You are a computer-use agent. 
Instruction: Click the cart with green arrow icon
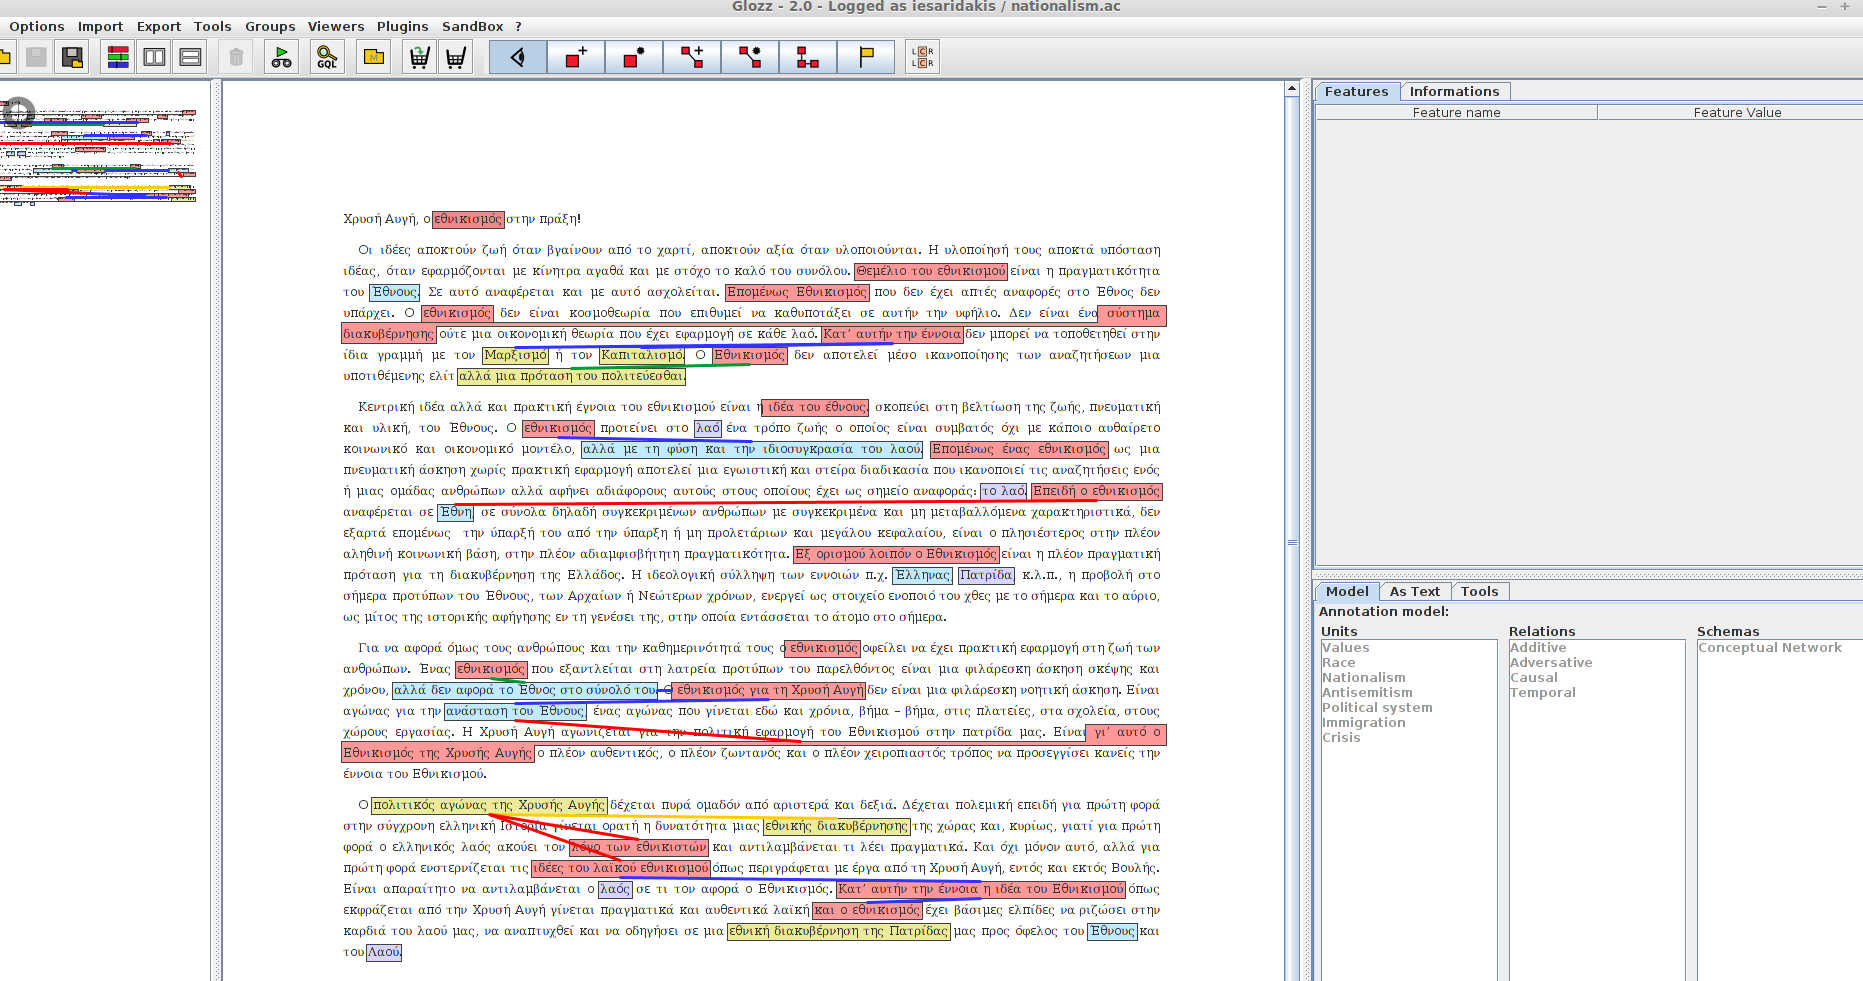(419, 57)
